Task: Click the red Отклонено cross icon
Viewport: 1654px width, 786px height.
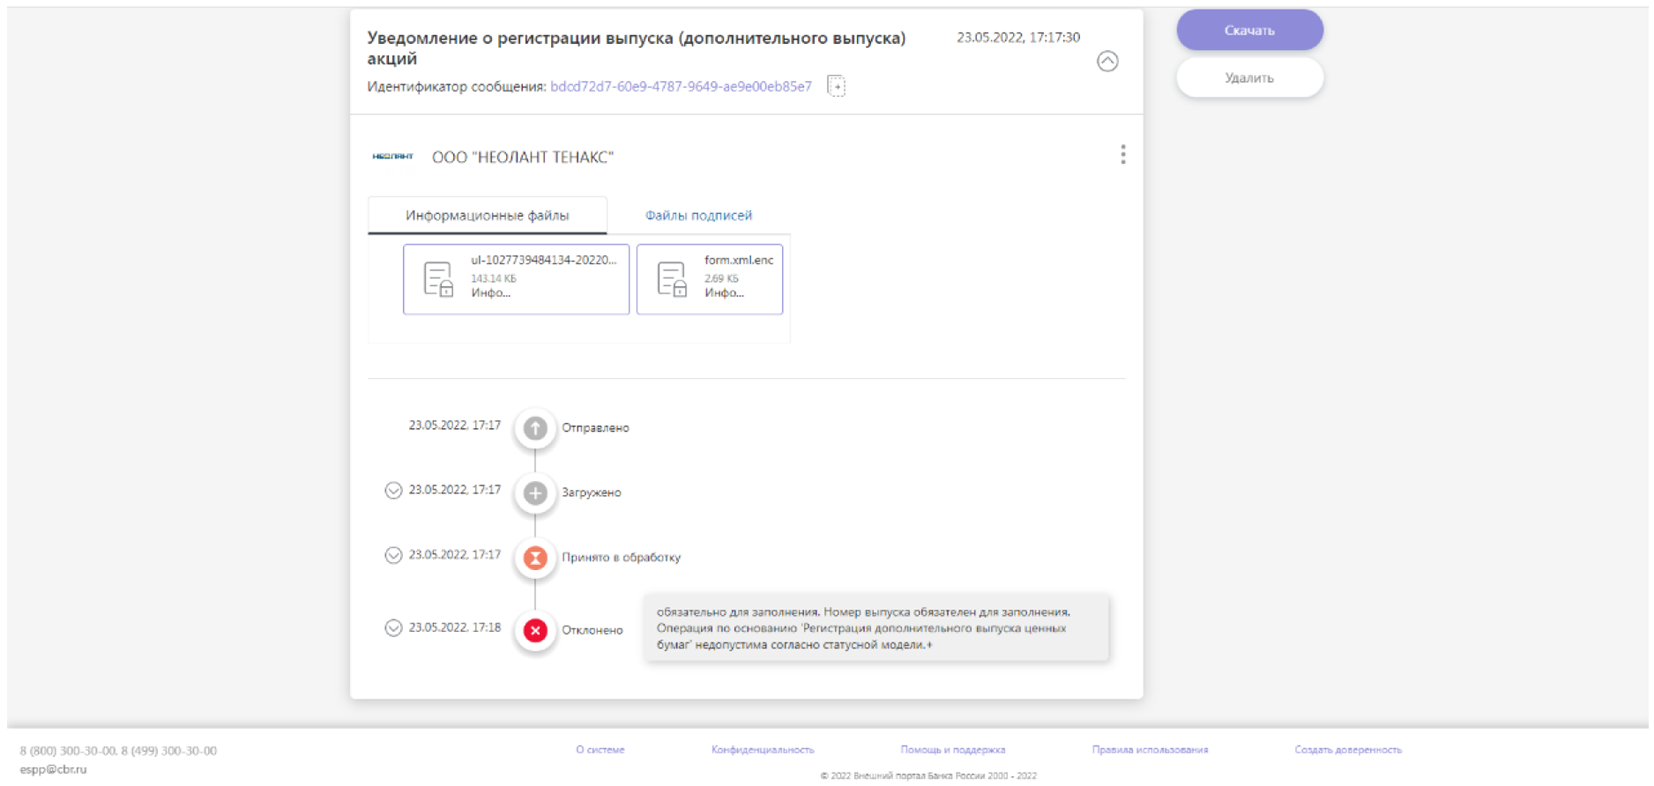Action: tap(535, 630)
